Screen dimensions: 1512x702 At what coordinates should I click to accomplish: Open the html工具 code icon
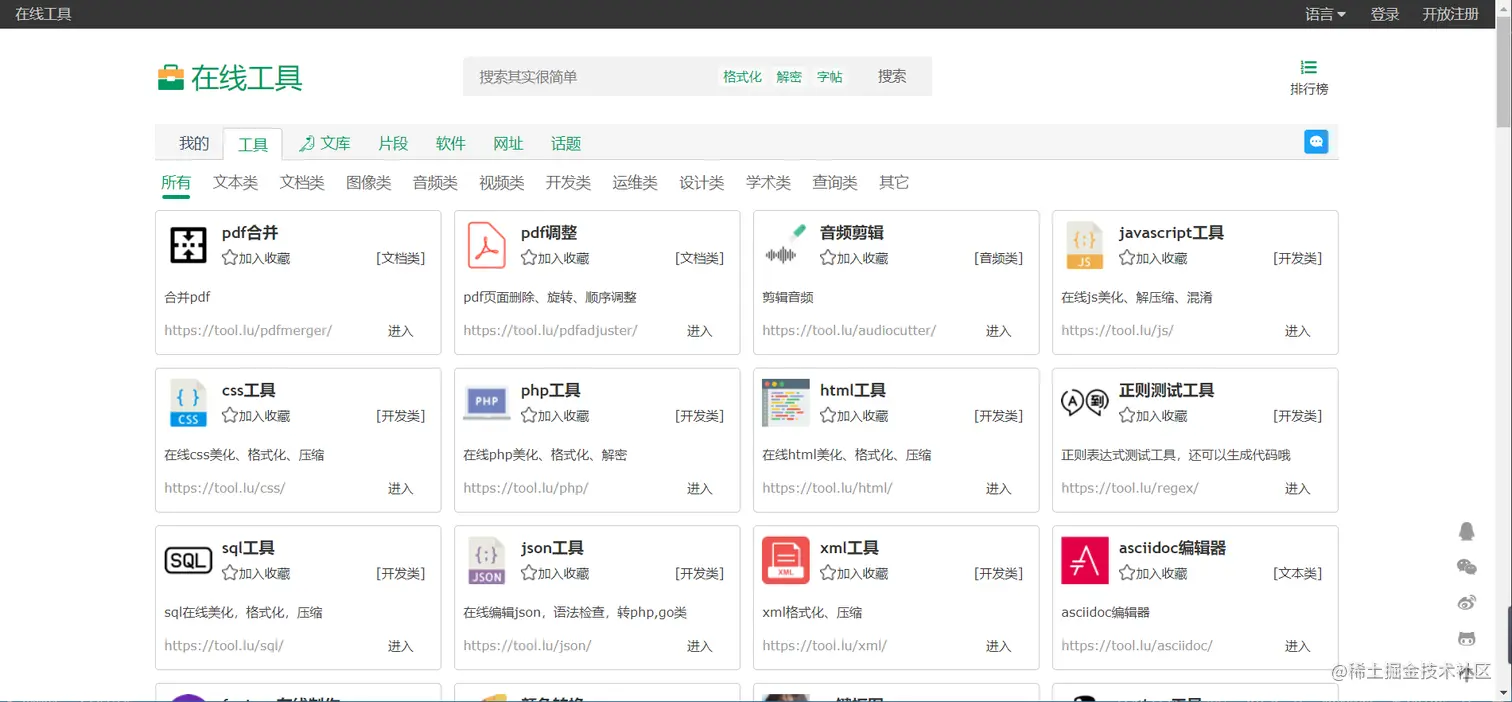[x=786, y=403]
